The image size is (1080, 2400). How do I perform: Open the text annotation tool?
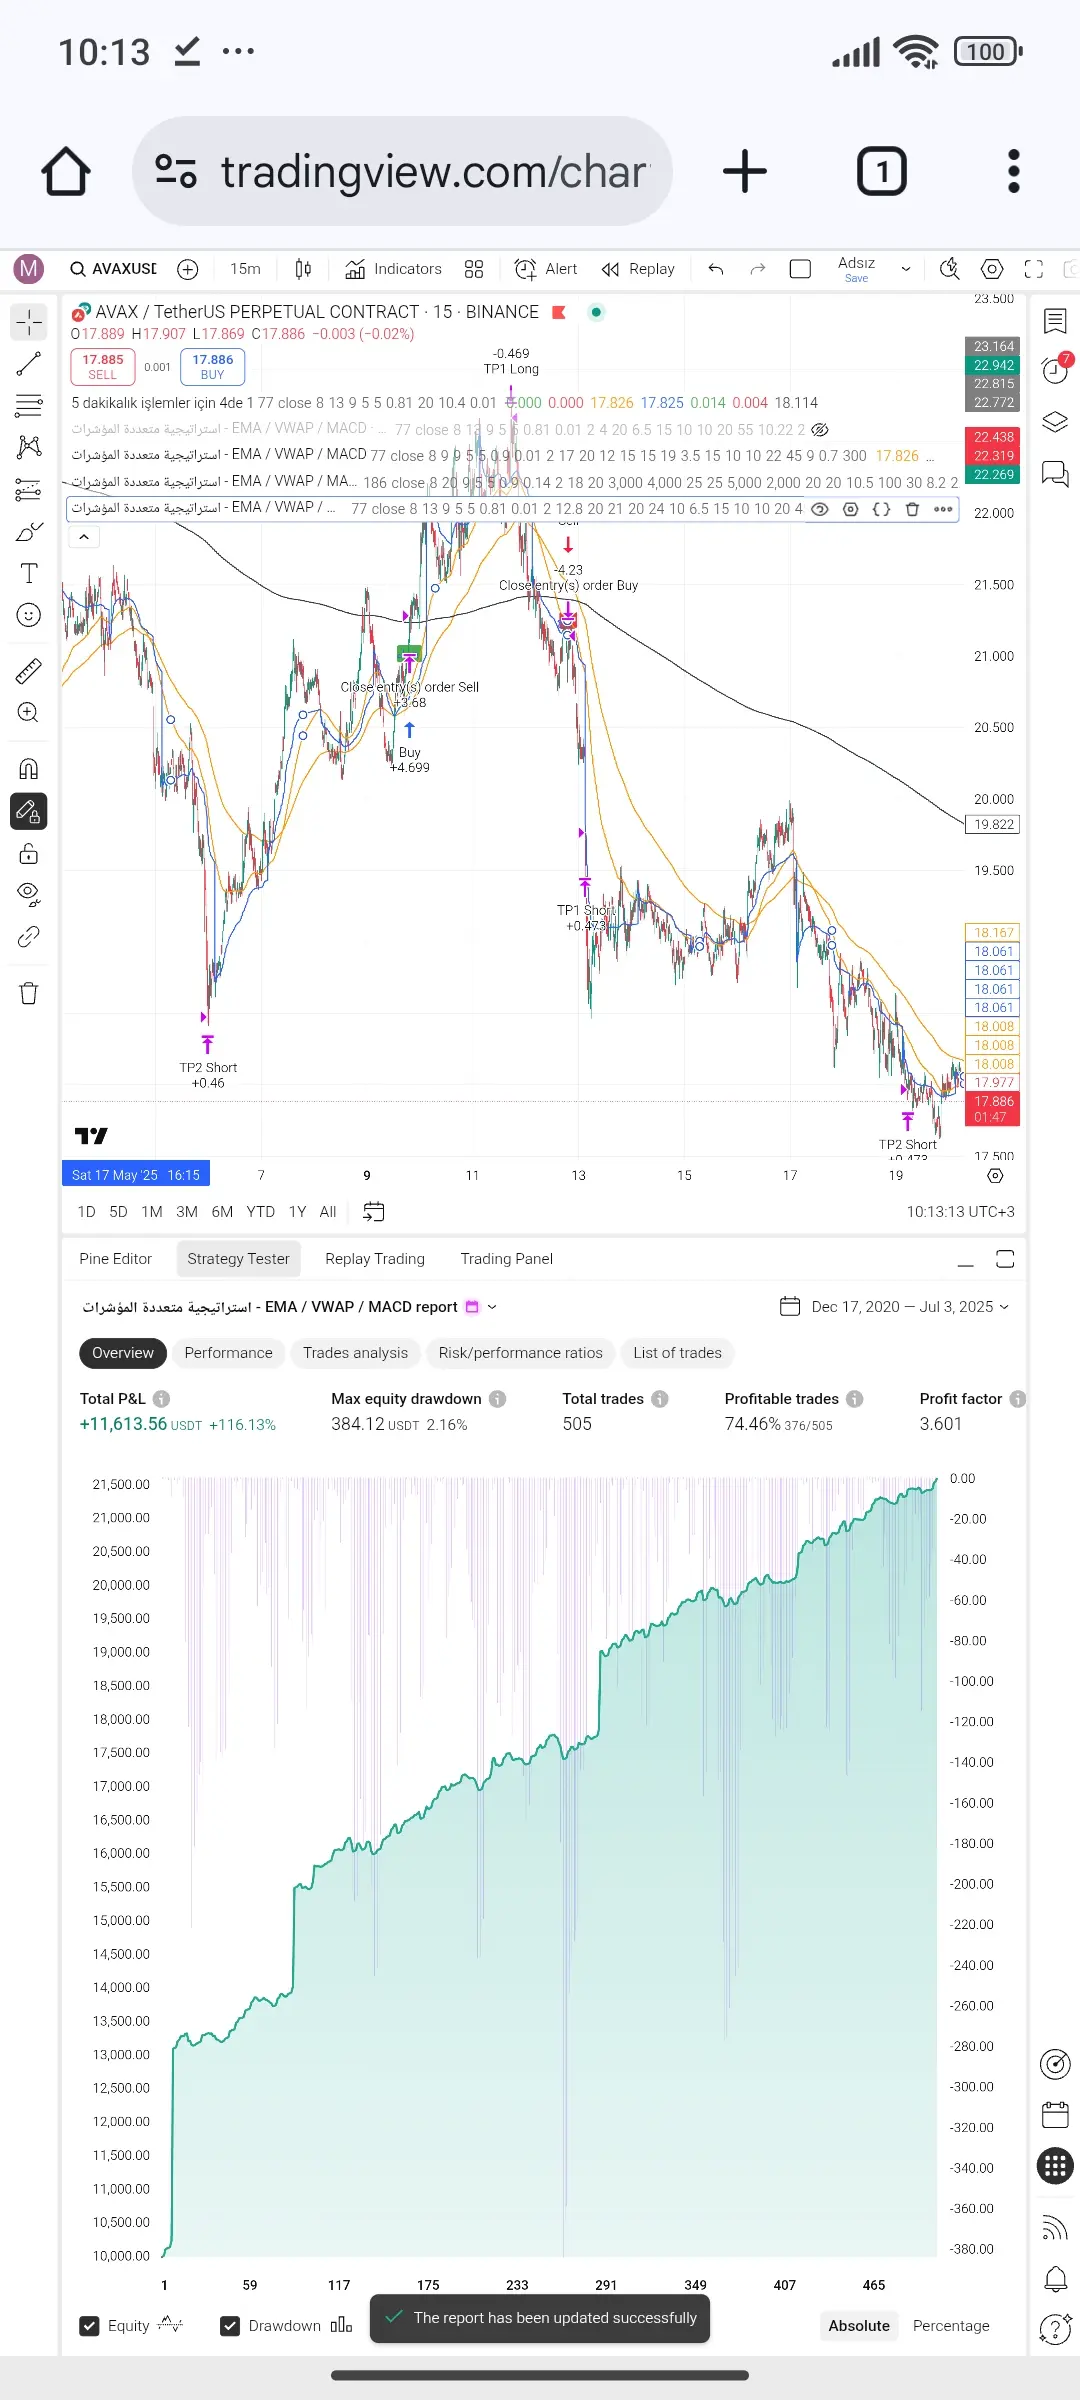29,573
